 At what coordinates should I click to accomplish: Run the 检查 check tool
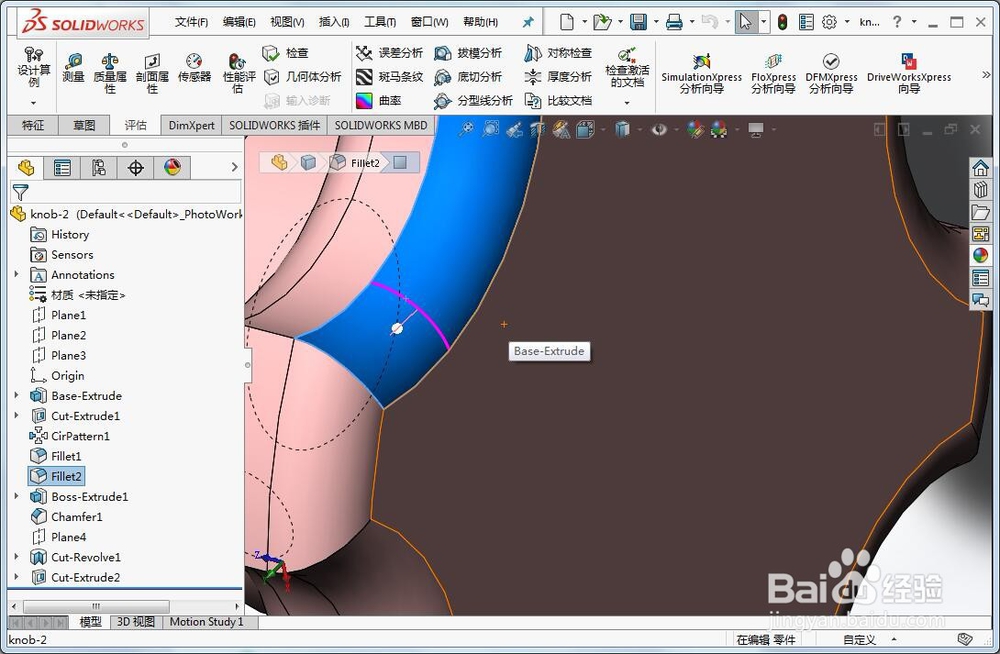285,53
